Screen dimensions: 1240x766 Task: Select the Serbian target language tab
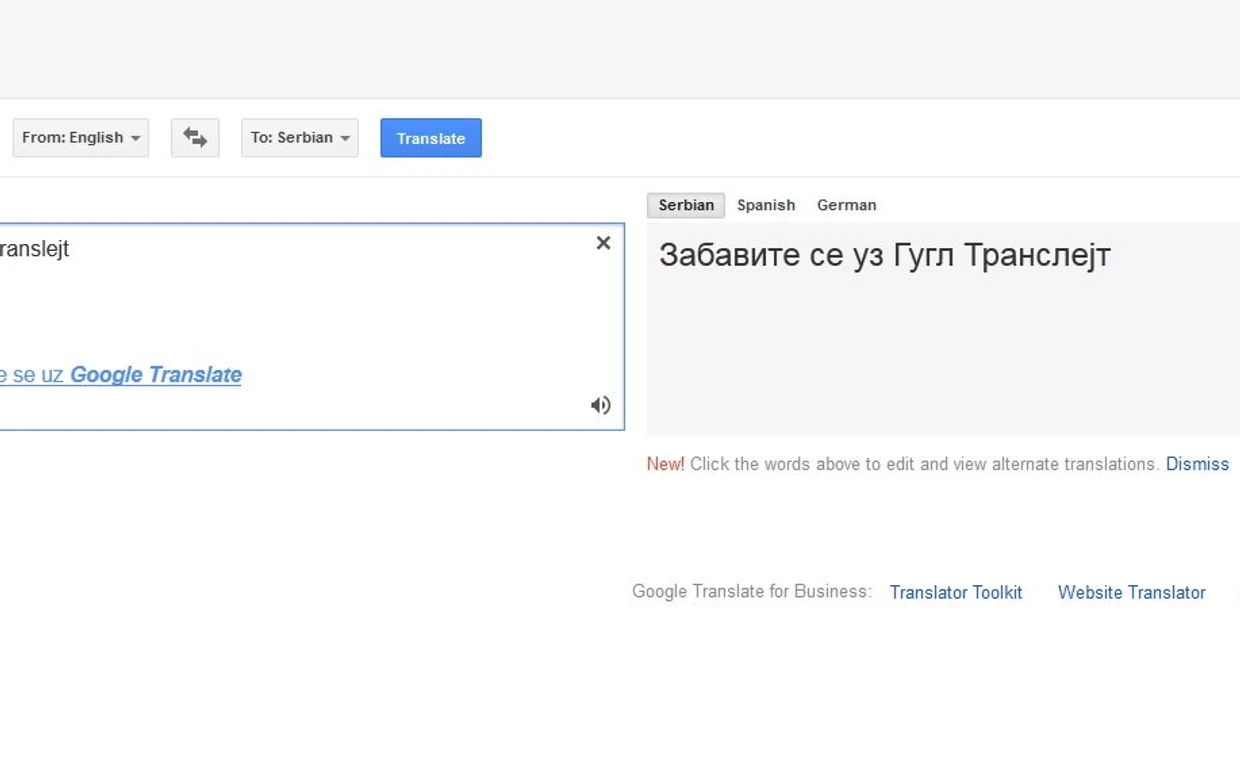coord(686,205)
